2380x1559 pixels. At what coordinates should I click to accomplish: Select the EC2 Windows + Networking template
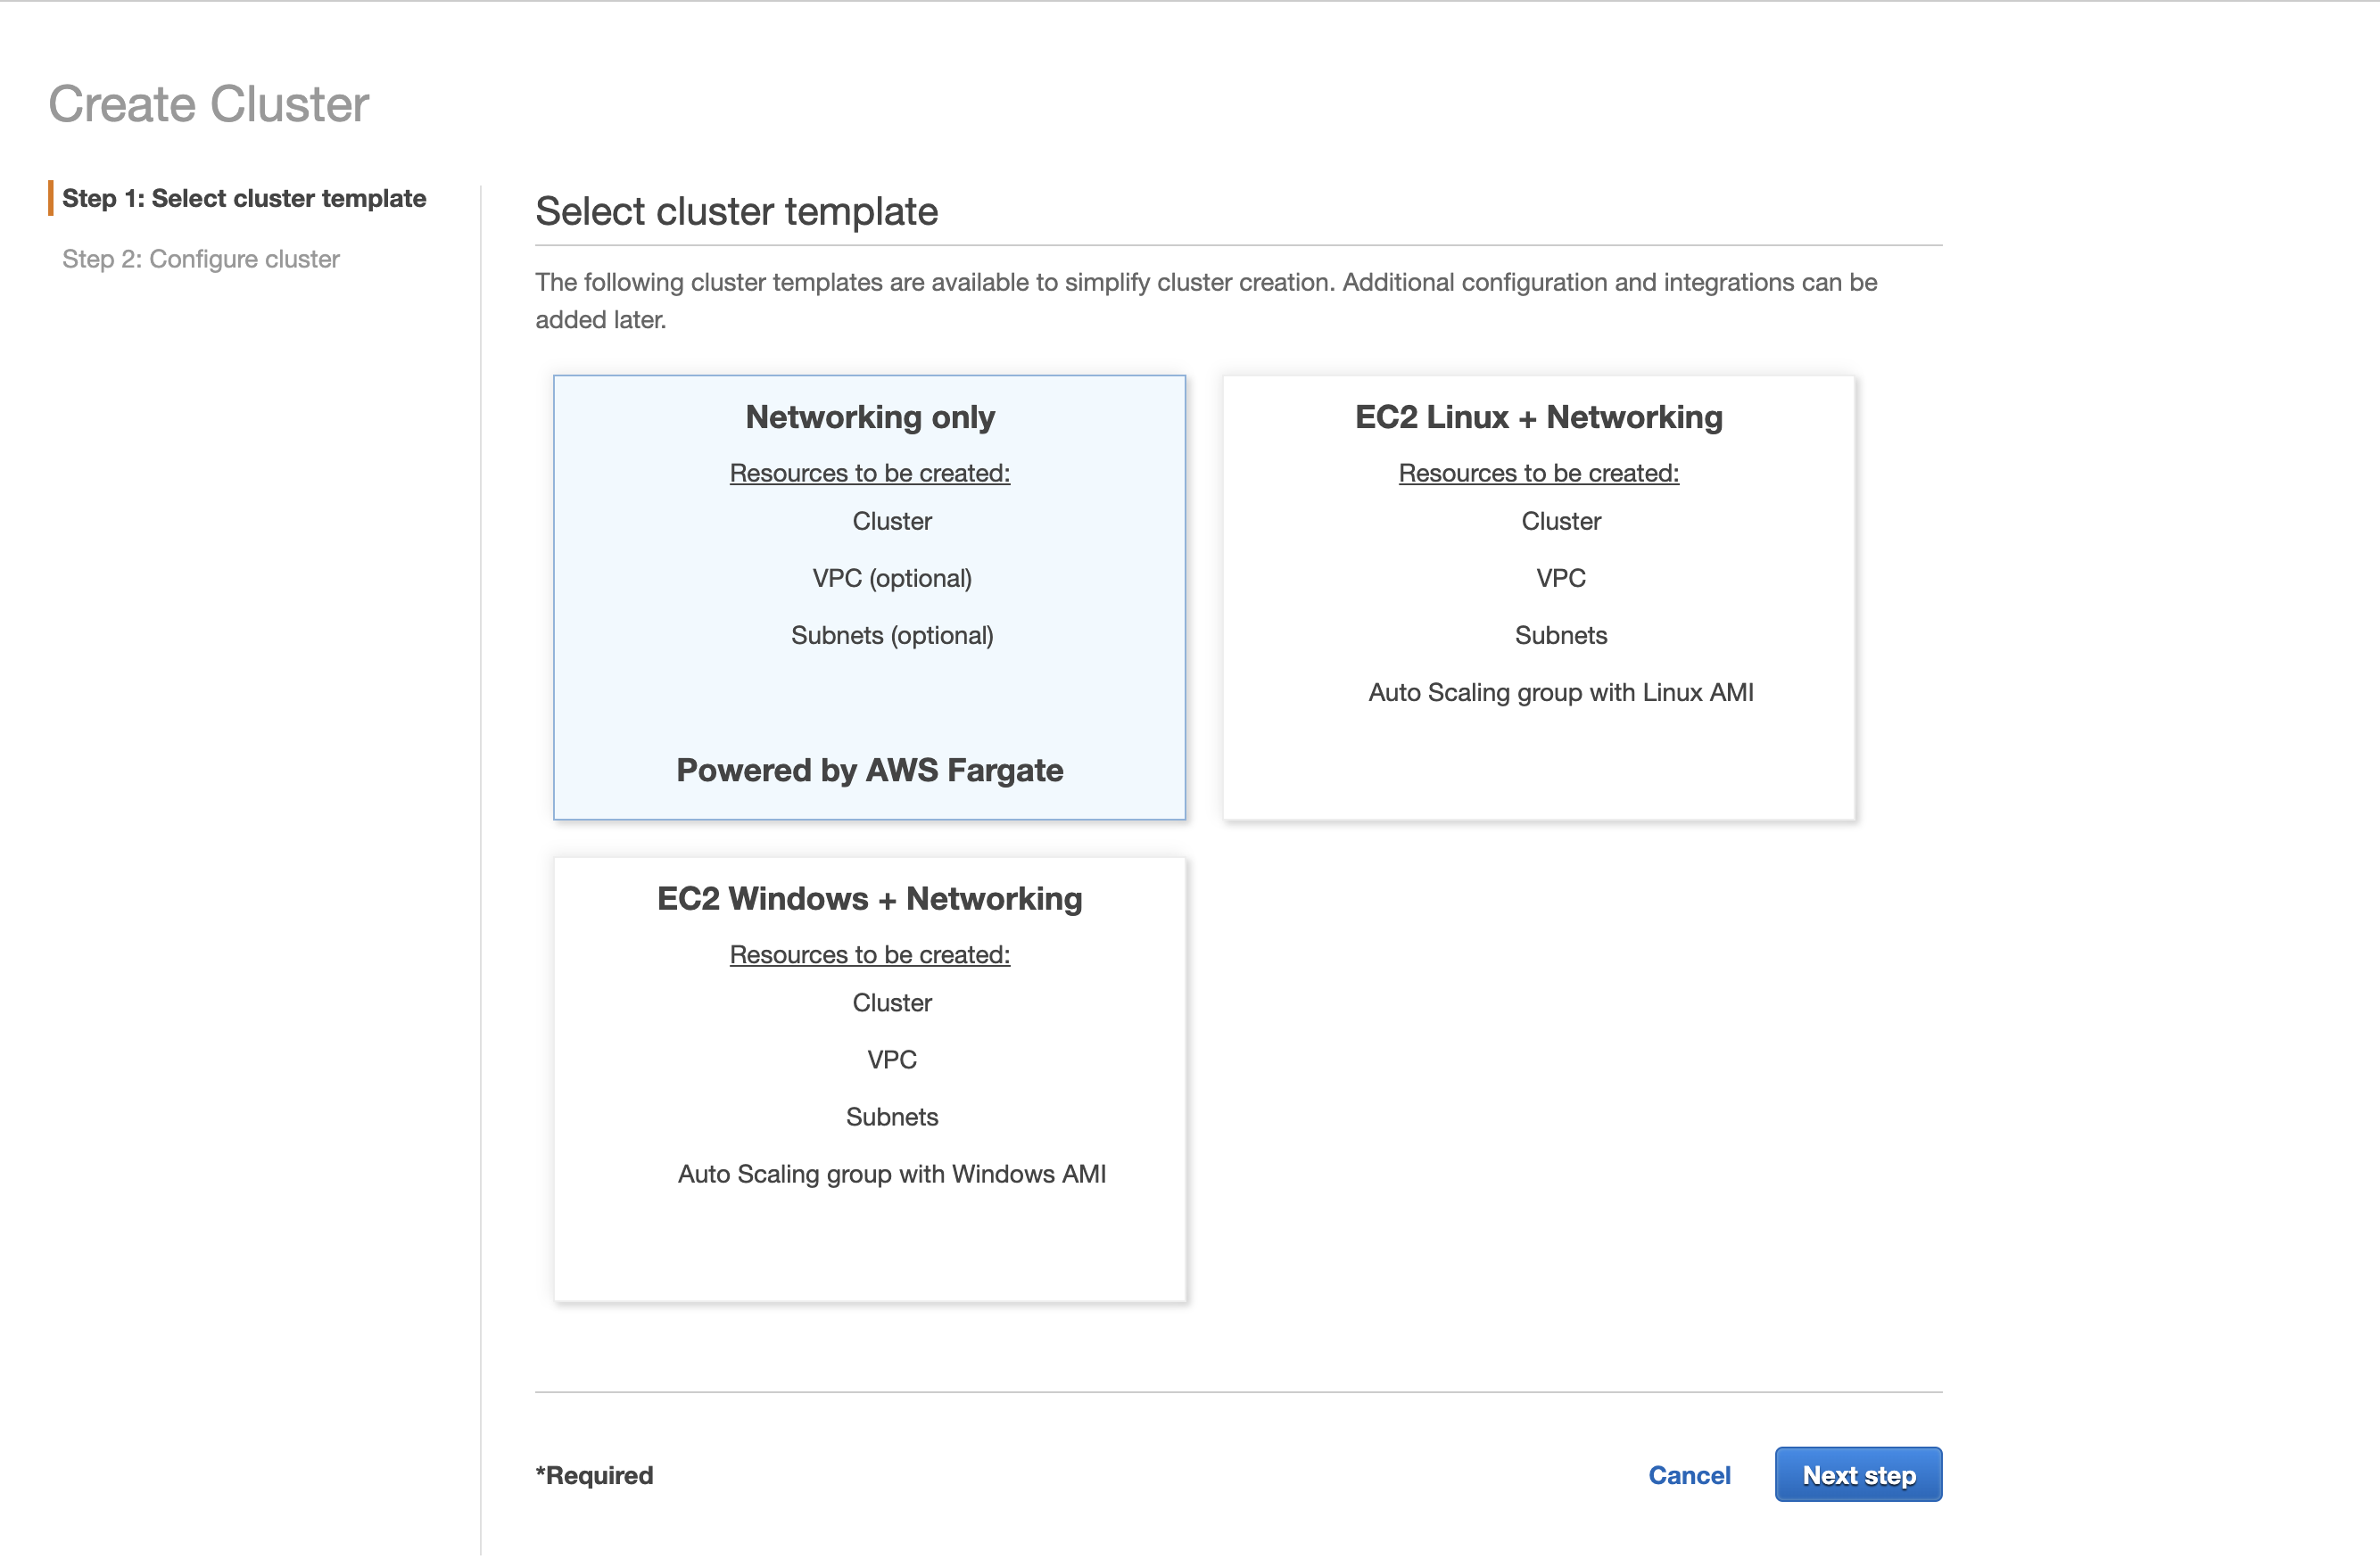(x=869, y=1077)
